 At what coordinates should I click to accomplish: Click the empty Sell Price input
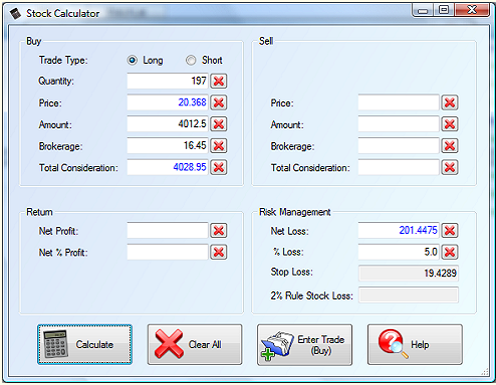click(399, 103)
